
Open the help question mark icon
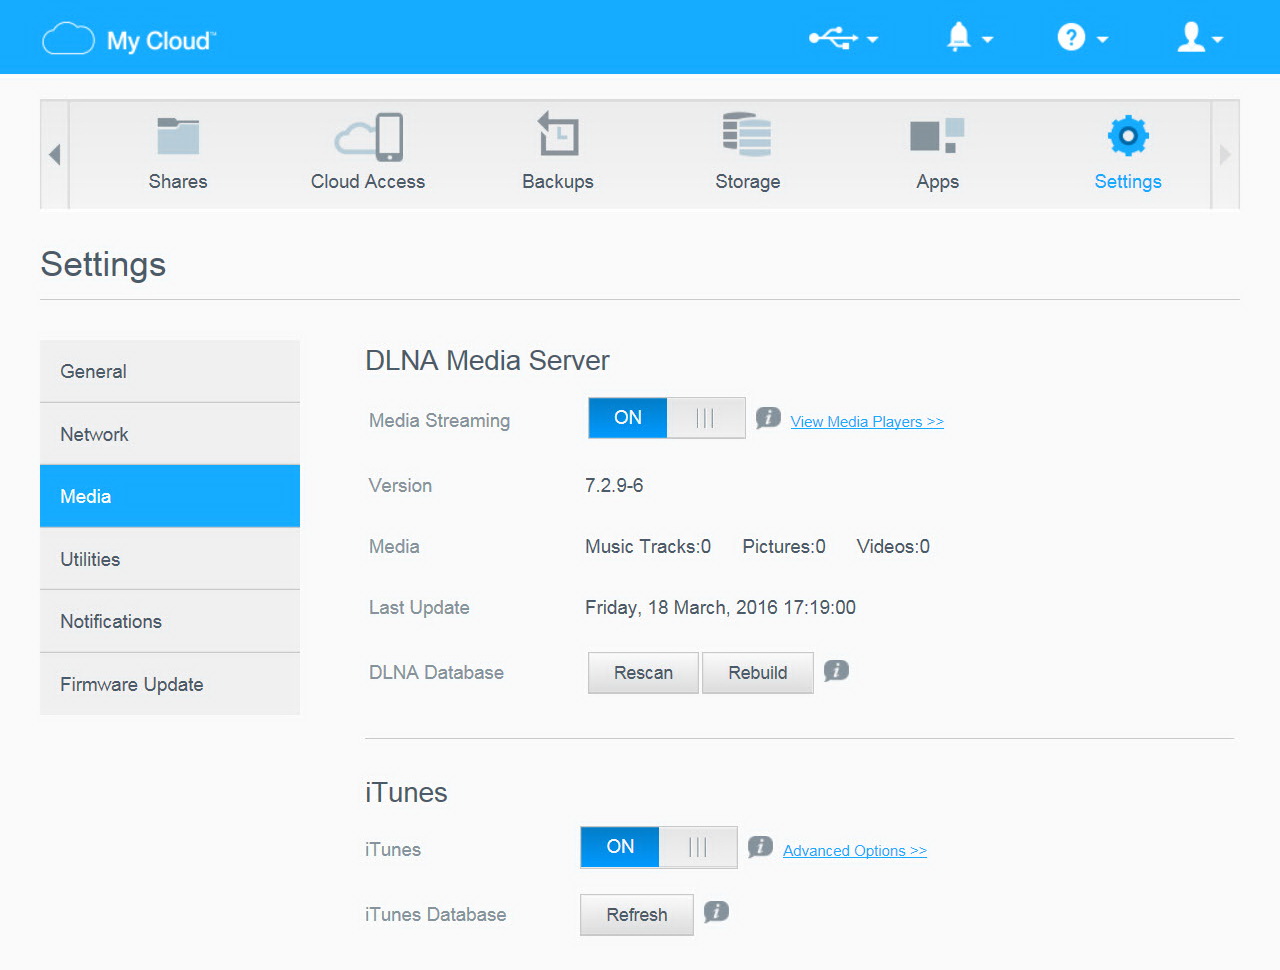(x=1071, y=38)
